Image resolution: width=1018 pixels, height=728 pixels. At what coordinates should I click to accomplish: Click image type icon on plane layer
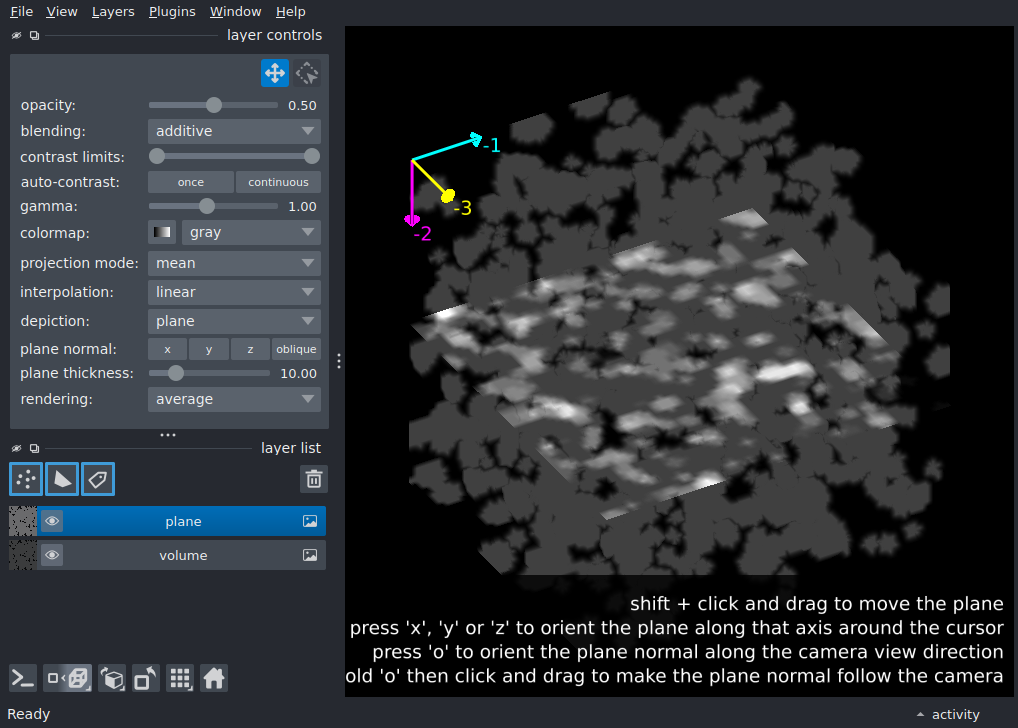coord(310,521)
